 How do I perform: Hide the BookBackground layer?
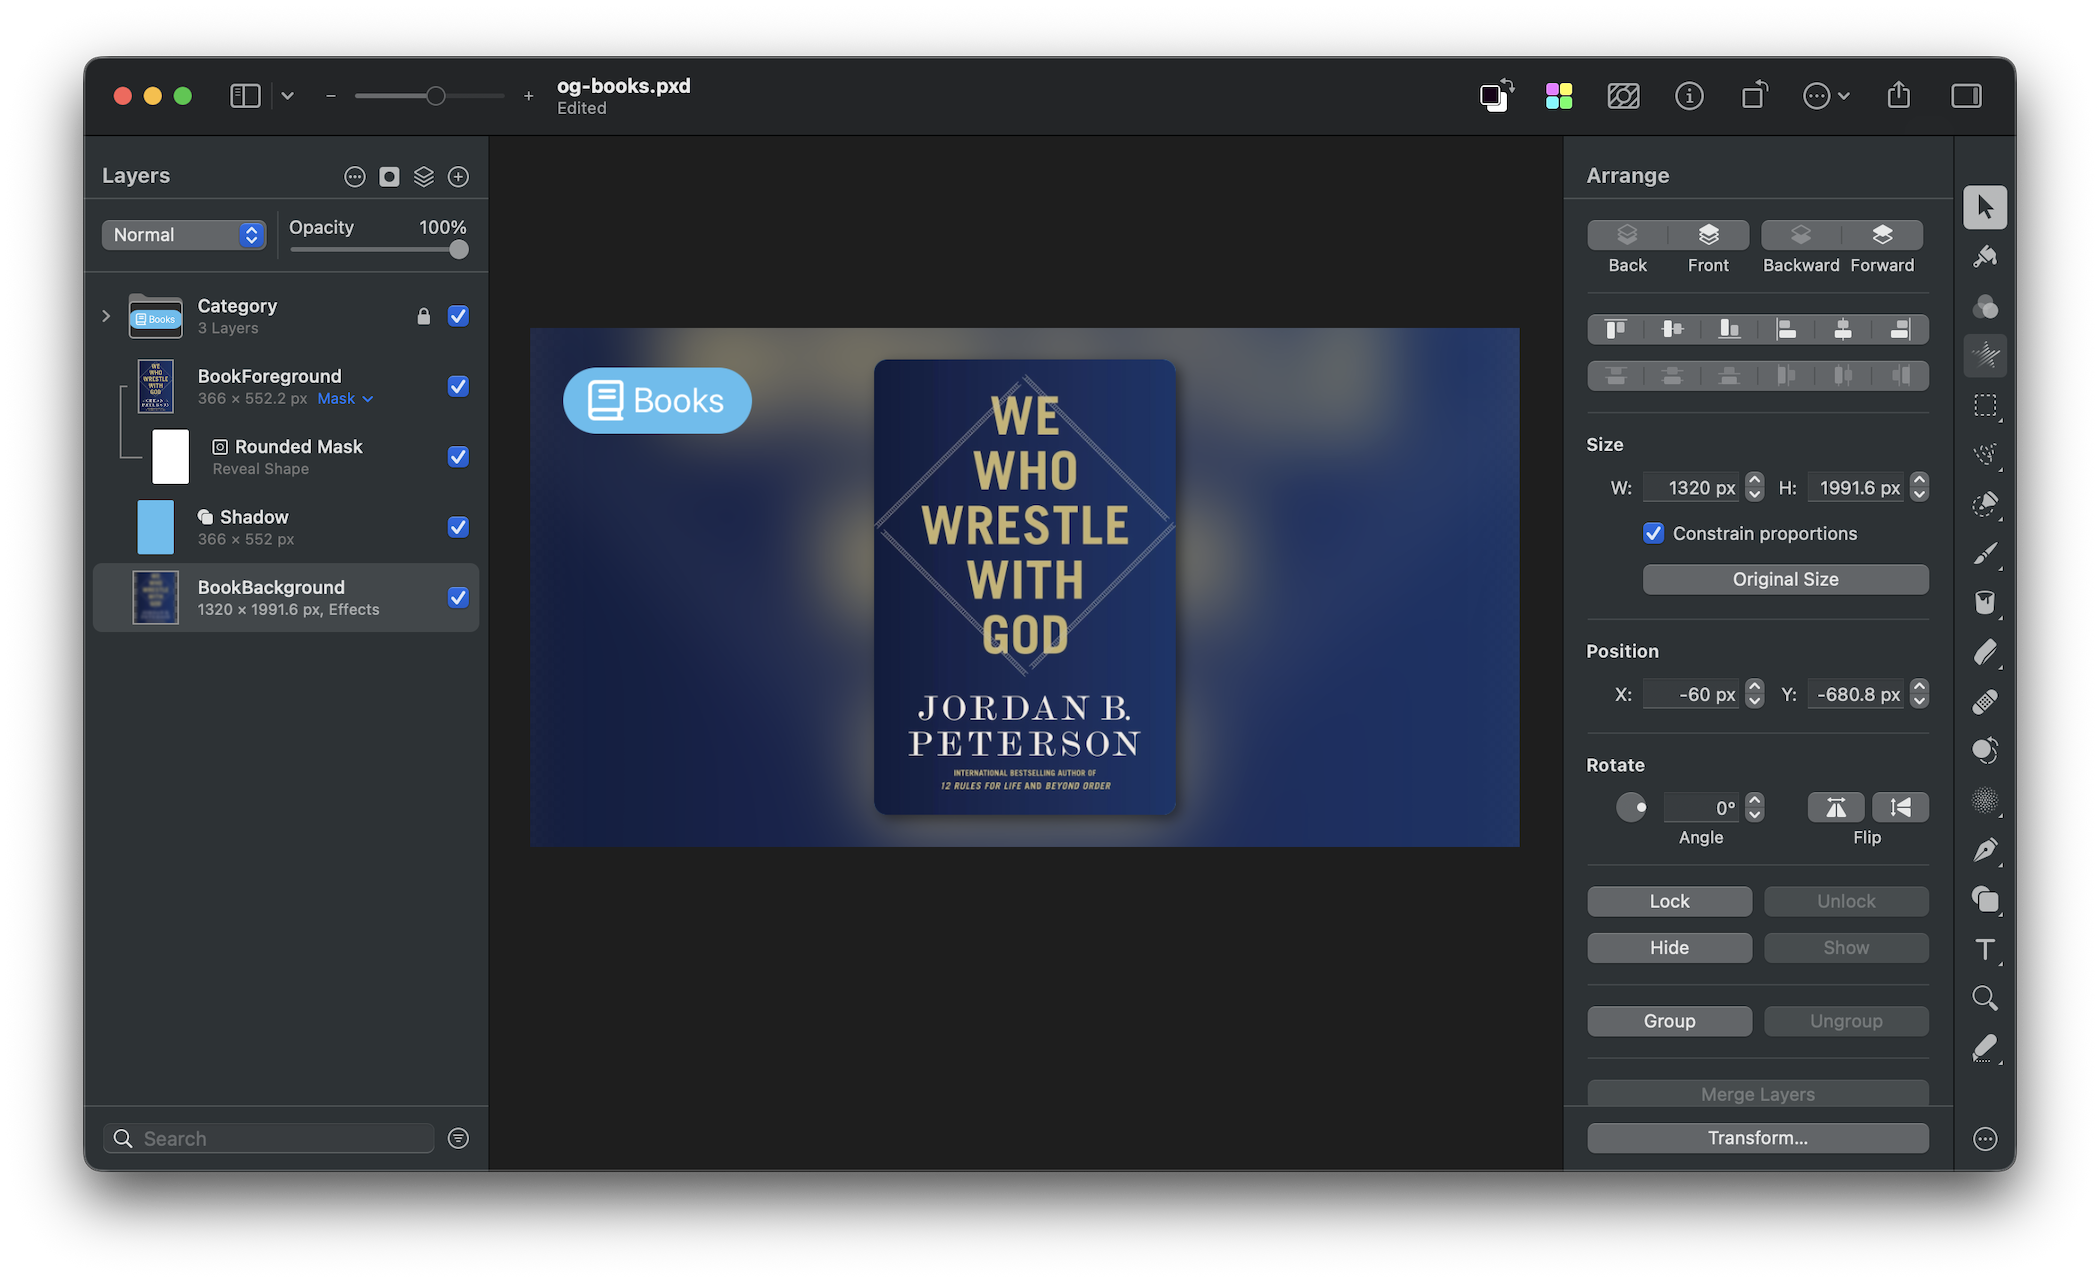click(x=458, y=597)
